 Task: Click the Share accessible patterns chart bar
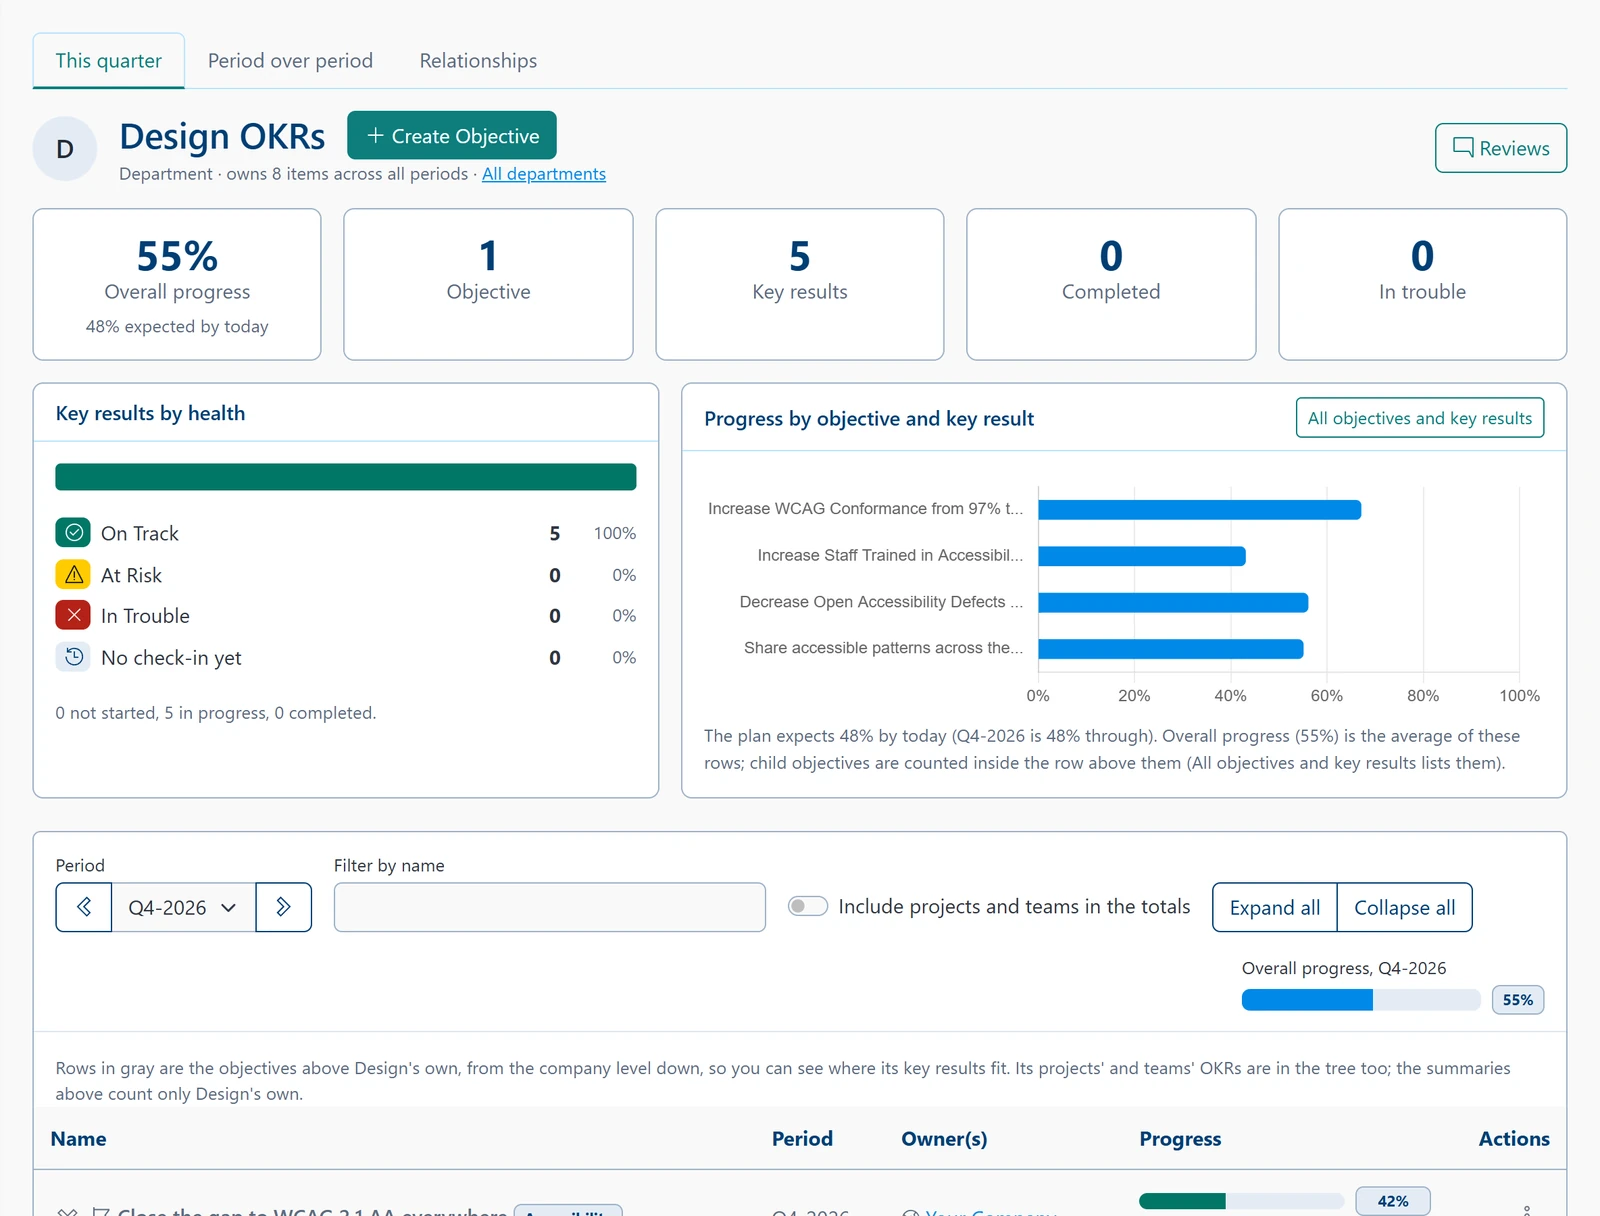pos(1171,649)
